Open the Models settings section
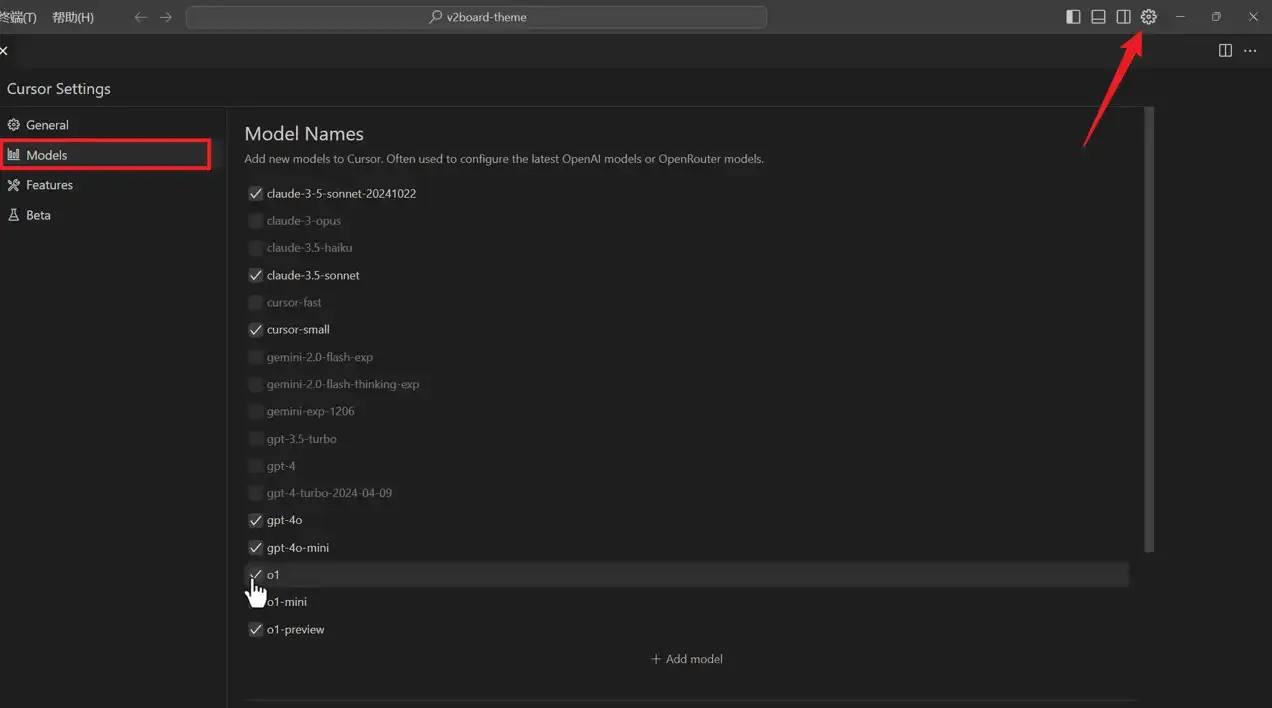 [47, 155]
